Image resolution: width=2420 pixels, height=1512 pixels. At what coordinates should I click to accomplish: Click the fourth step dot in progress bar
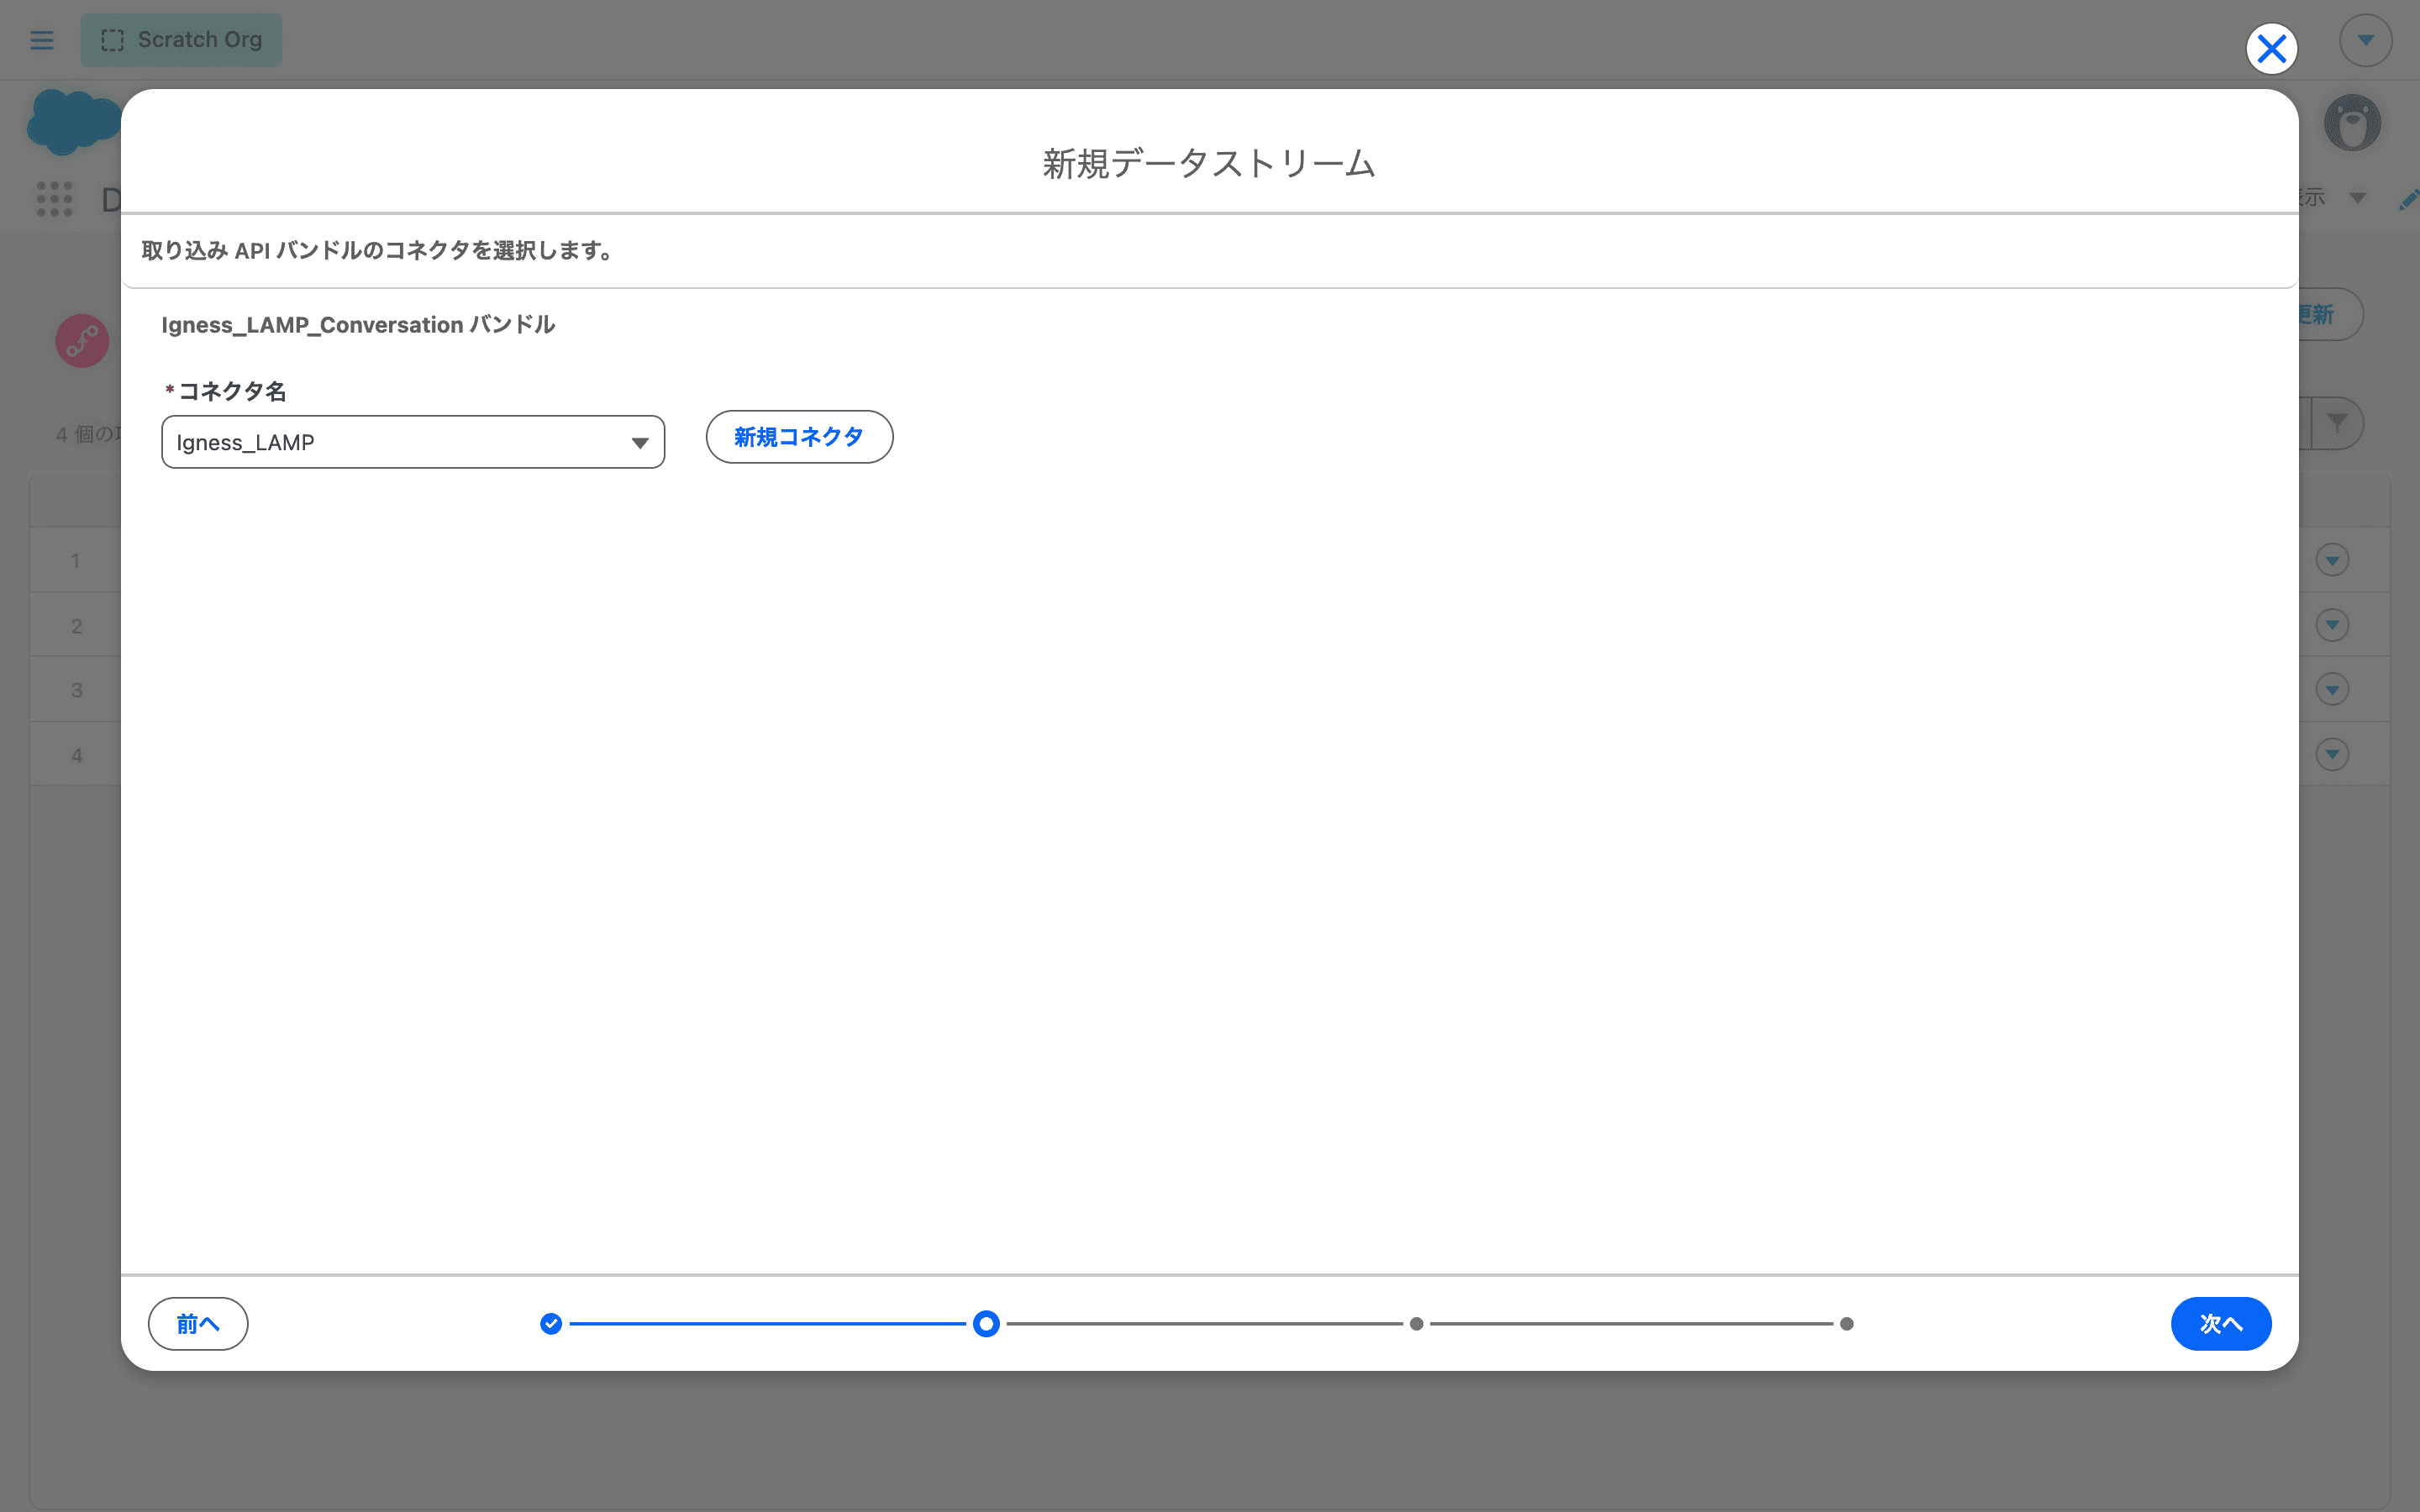click(x=1847, y=1324)
